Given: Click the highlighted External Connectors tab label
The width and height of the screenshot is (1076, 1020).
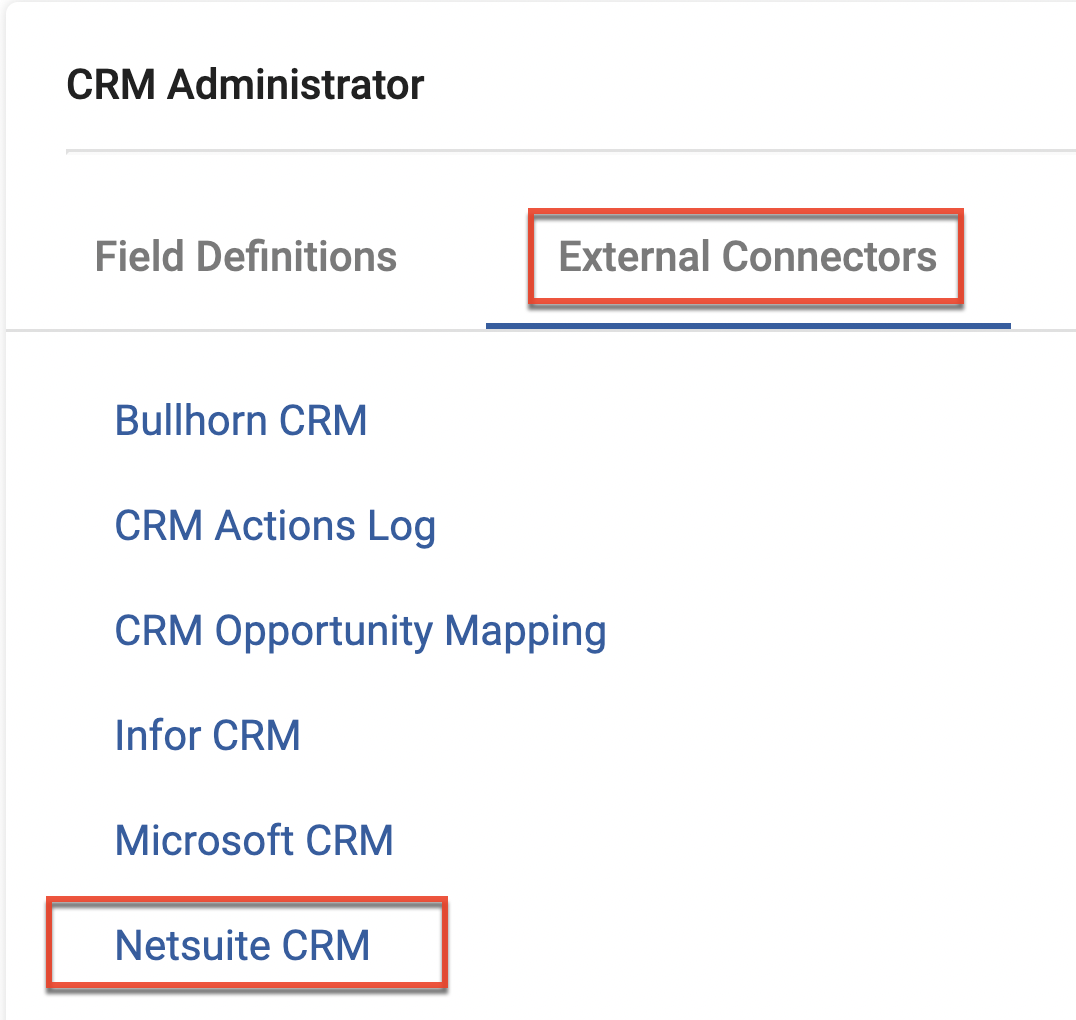Looking at the screenshot, I should [x=747, y=257].
